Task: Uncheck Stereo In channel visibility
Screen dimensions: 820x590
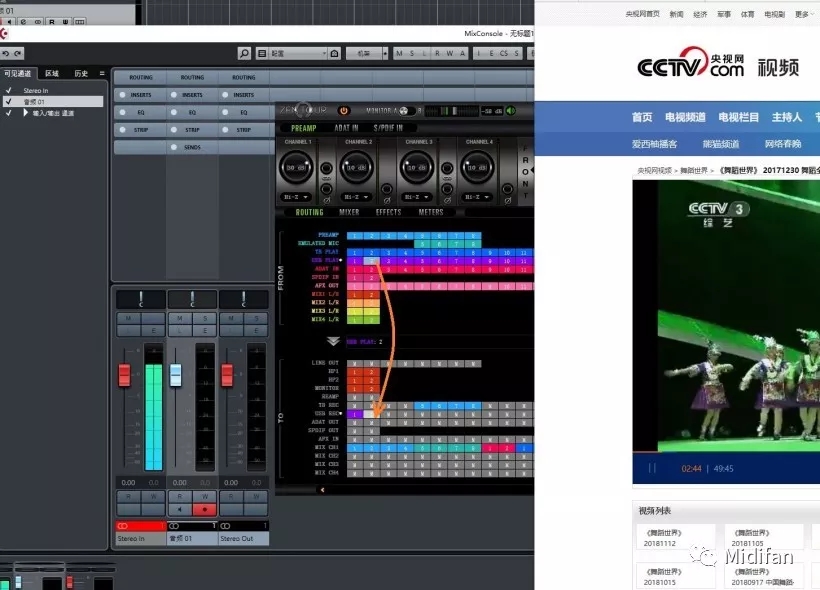Action: [x=8, y=91]
